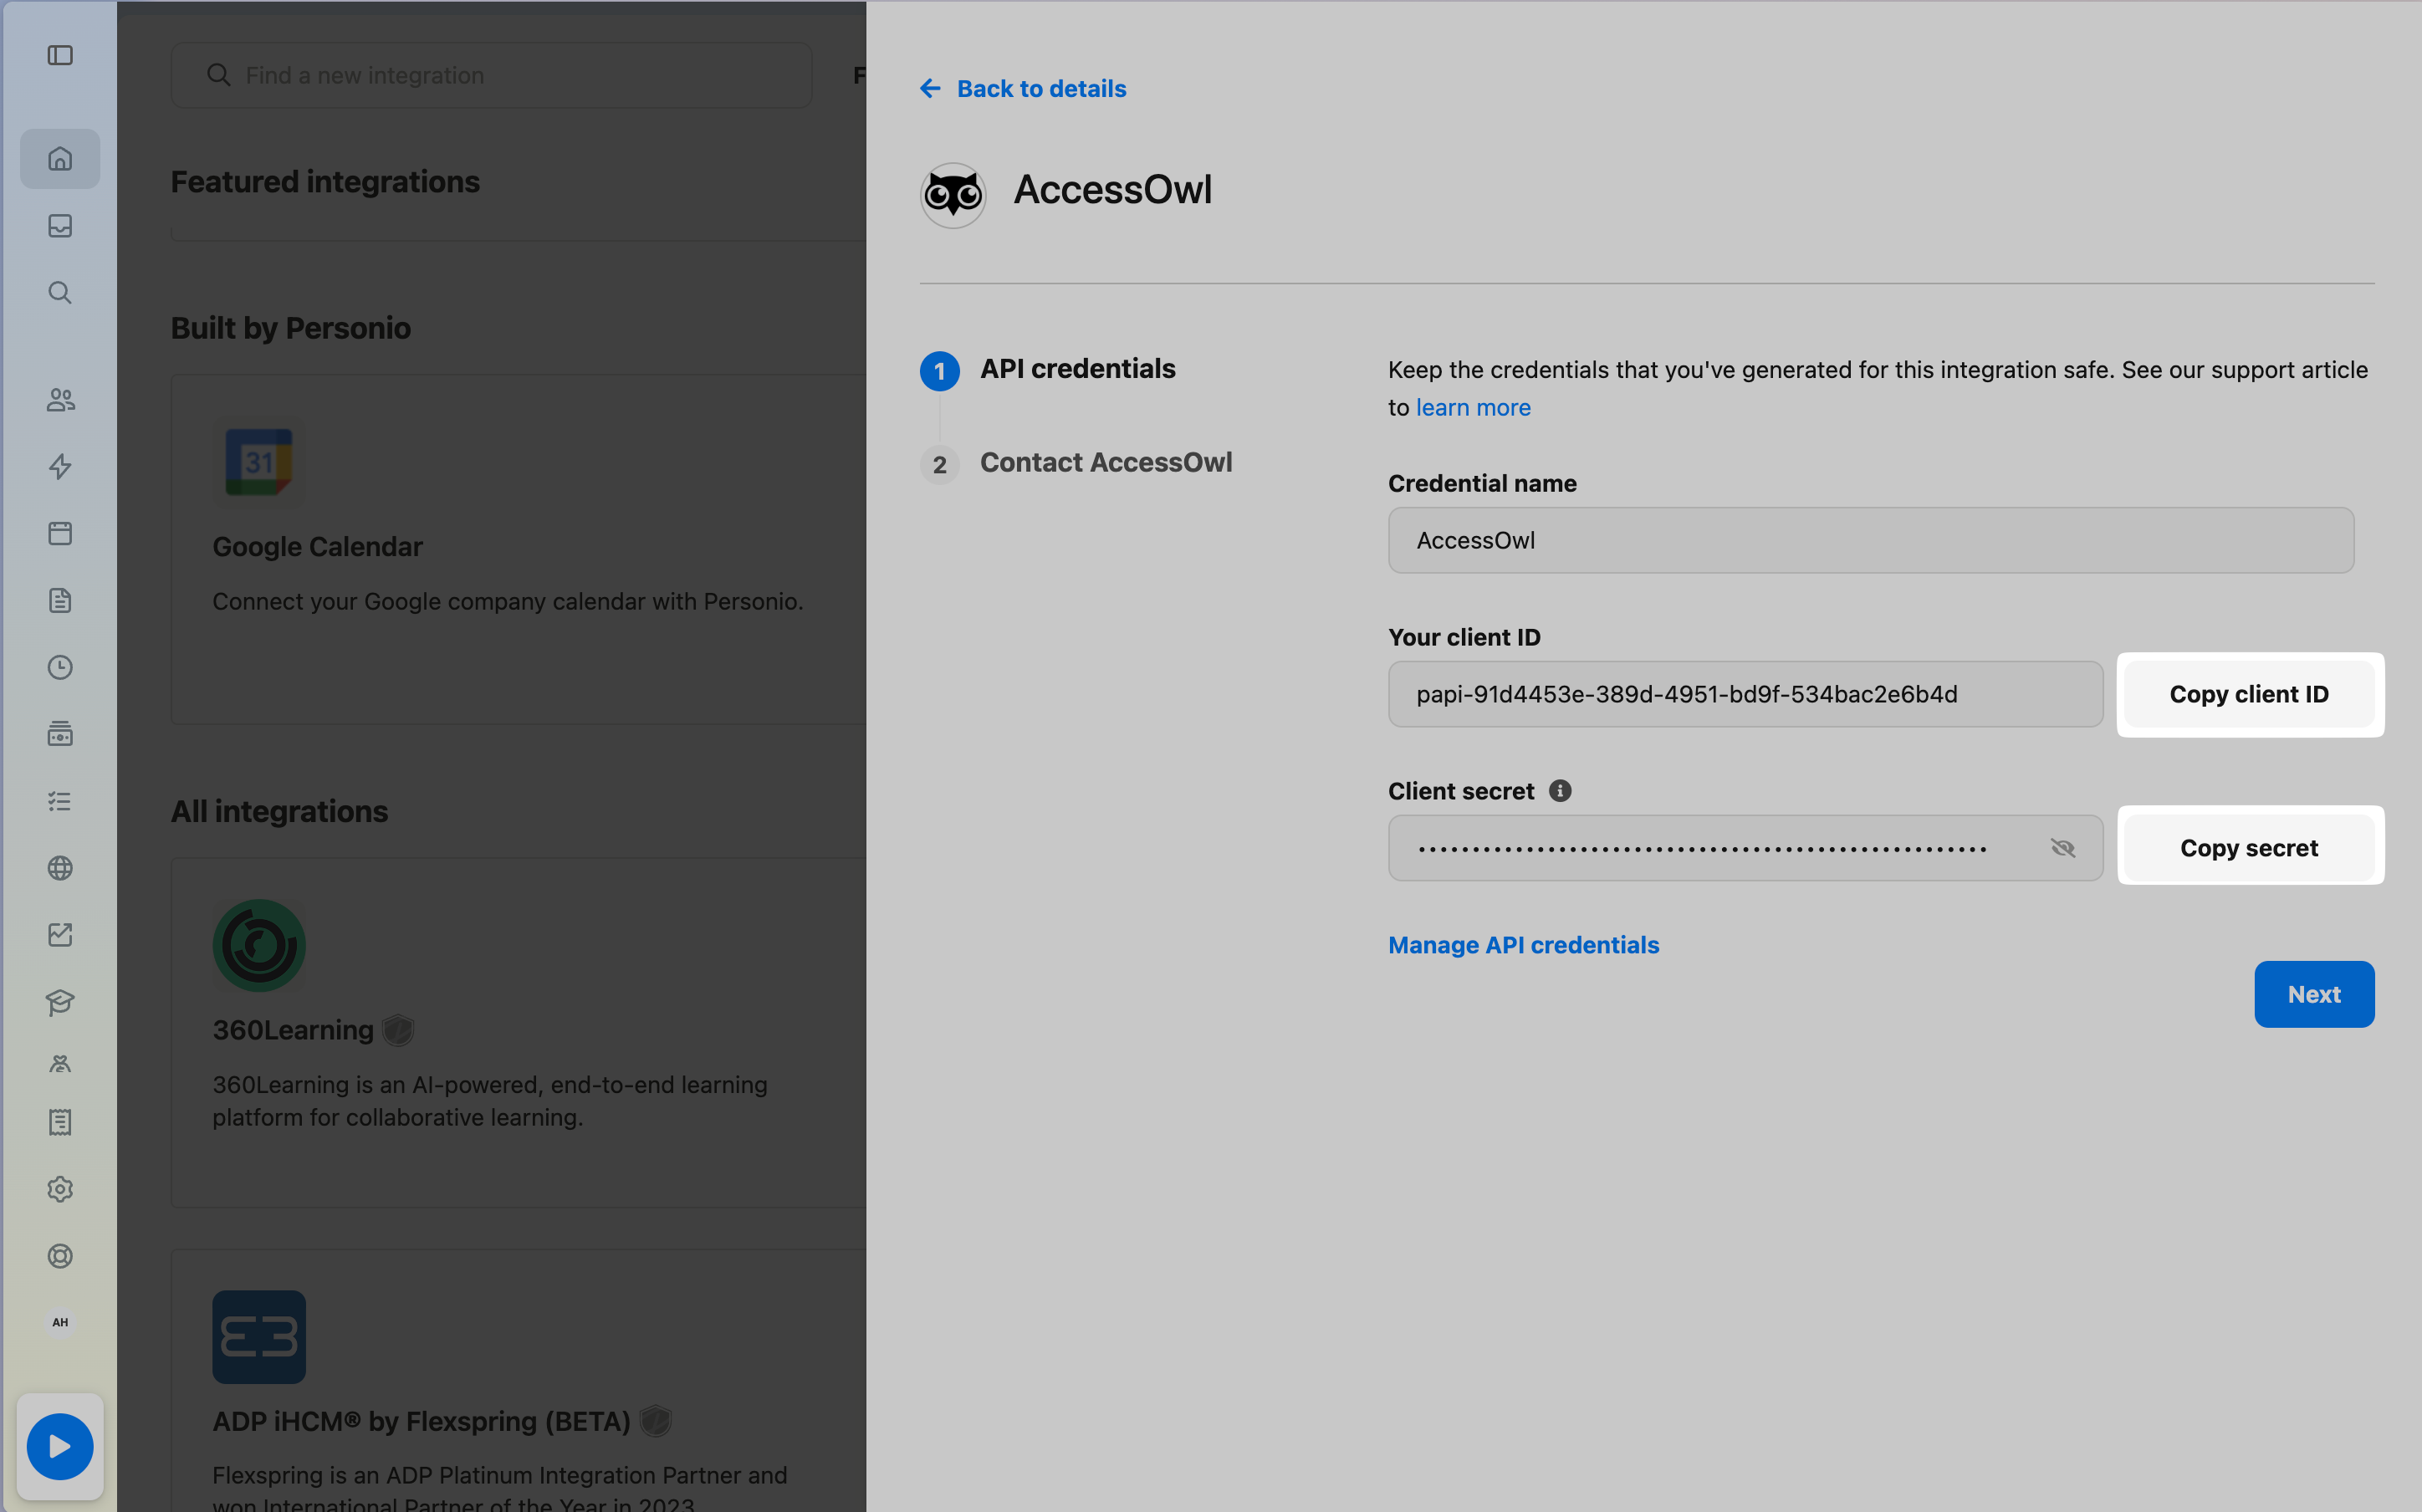Open the AH user avatar
The width and height of the screenshot is (2422, 1512).
tap(60, 1322)
